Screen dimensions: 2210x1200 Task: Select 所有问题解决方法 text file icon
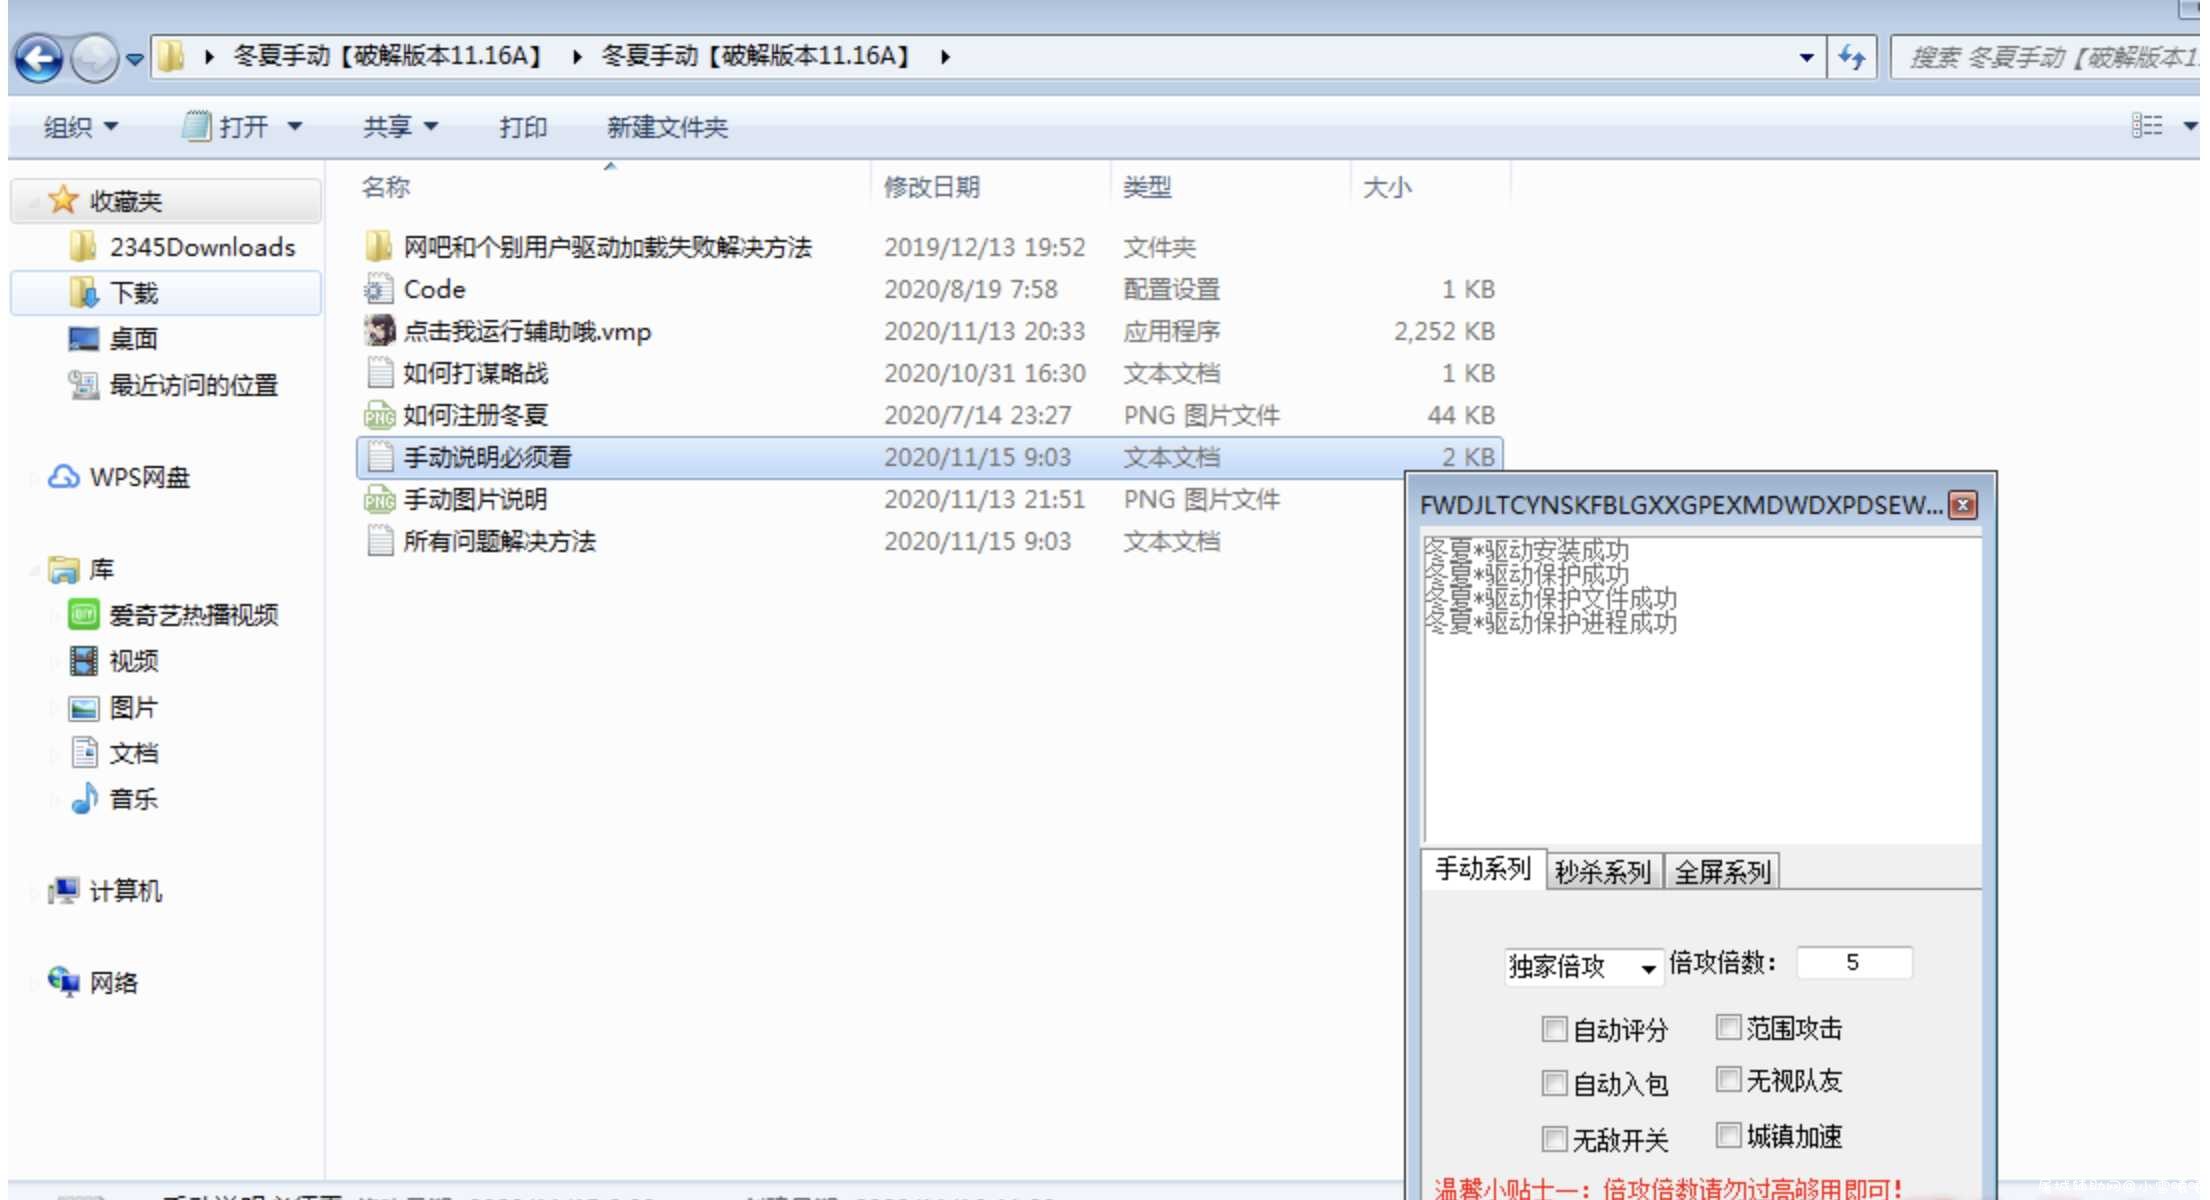[380, 540]
